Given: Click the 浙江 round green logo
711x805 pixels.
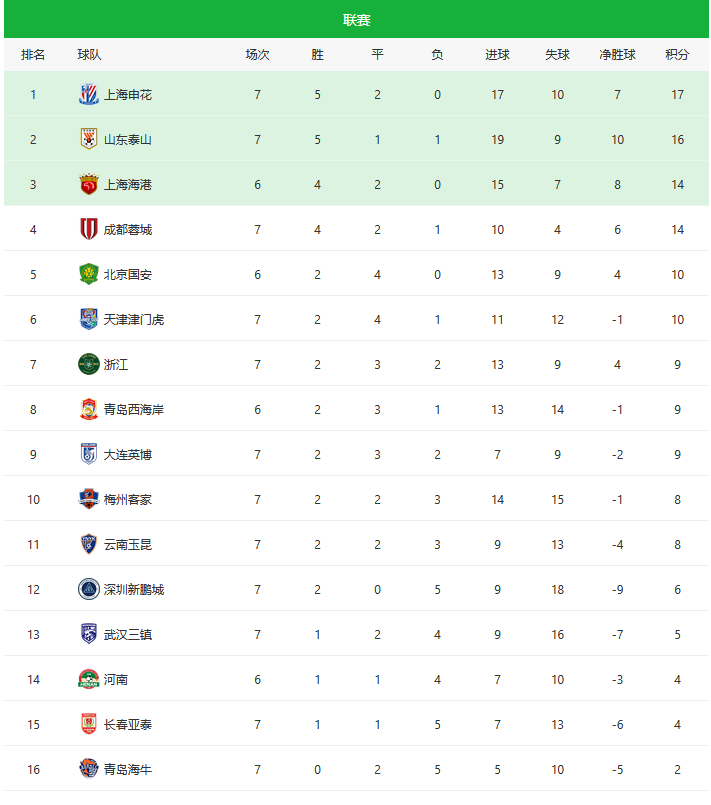Looking at the screenshot, I should tap(89, 365).
